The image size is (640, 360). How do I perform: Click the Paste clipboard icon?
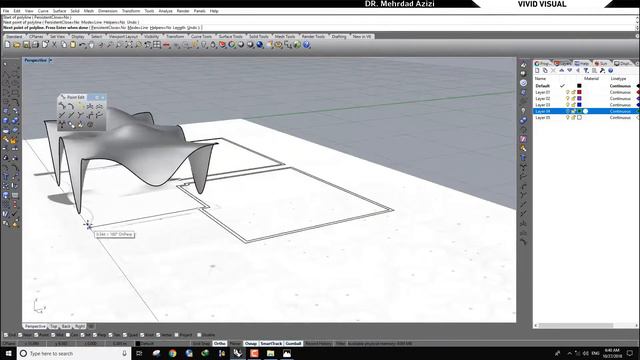(x=73, y=44)
